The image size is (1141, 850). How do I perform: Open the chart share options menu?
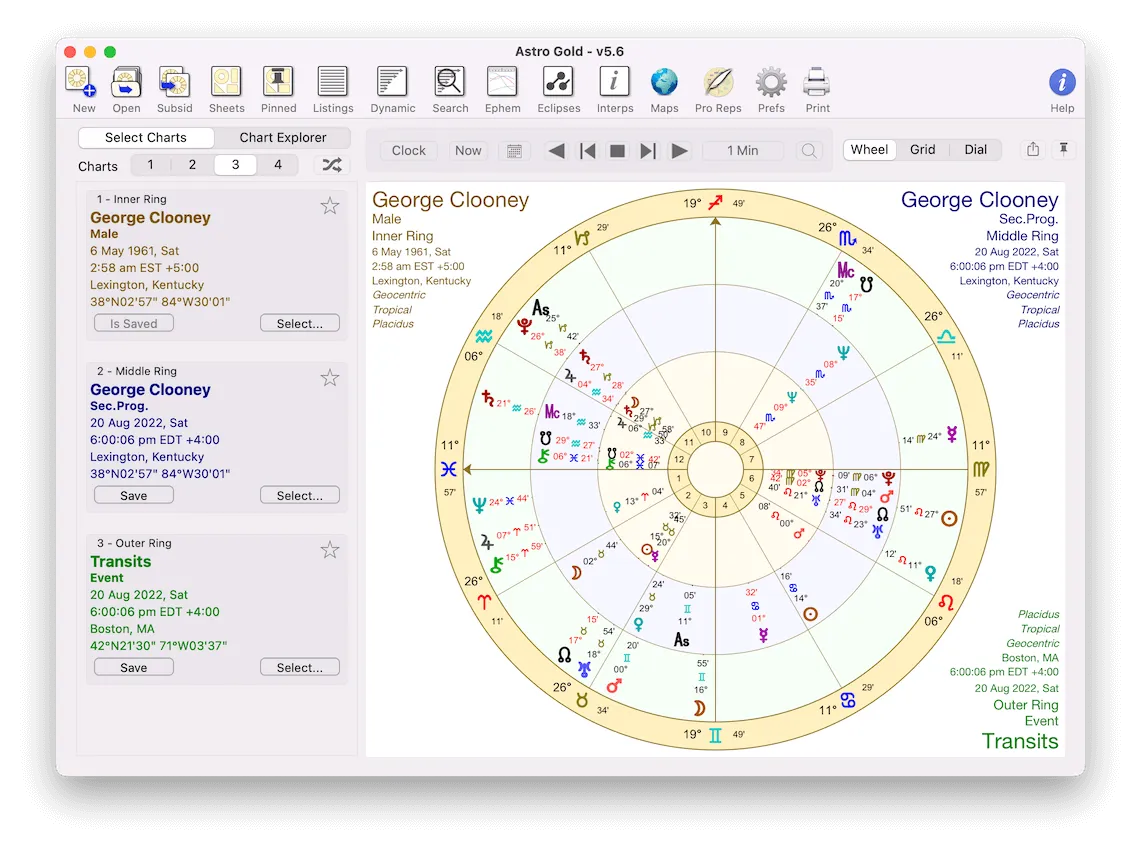1032,148
